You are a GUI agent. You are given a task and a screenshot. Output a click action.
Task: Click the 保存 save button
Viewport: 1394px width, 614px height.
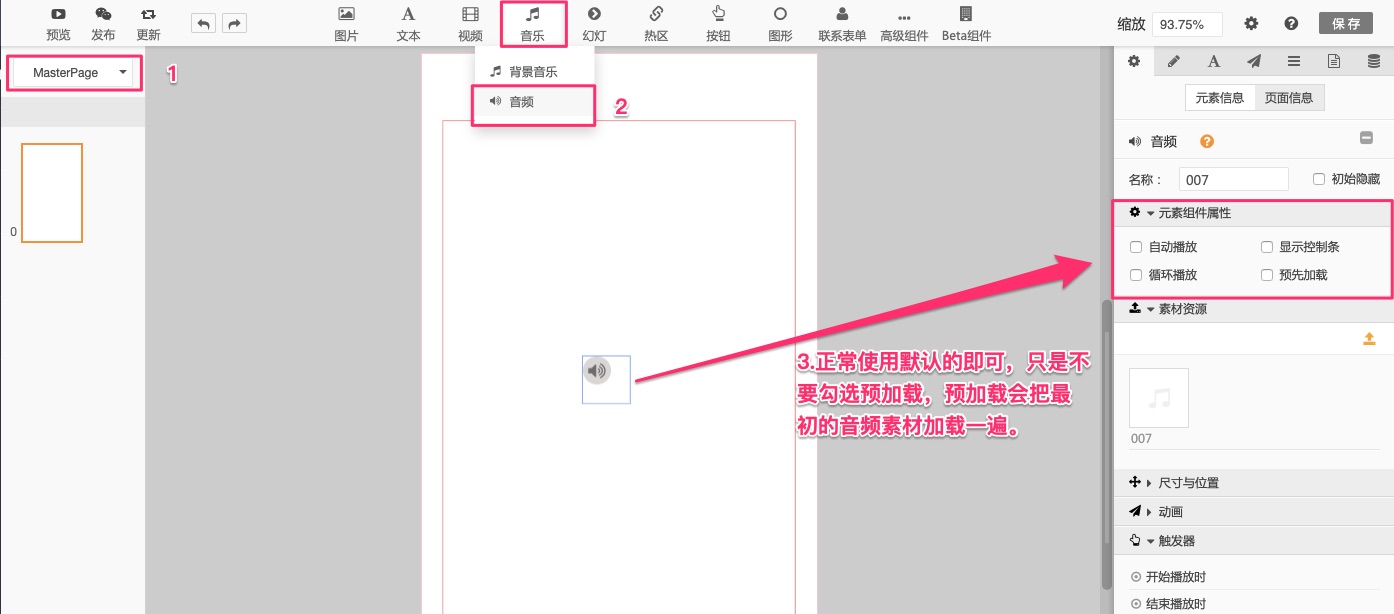coord(1346,24)
